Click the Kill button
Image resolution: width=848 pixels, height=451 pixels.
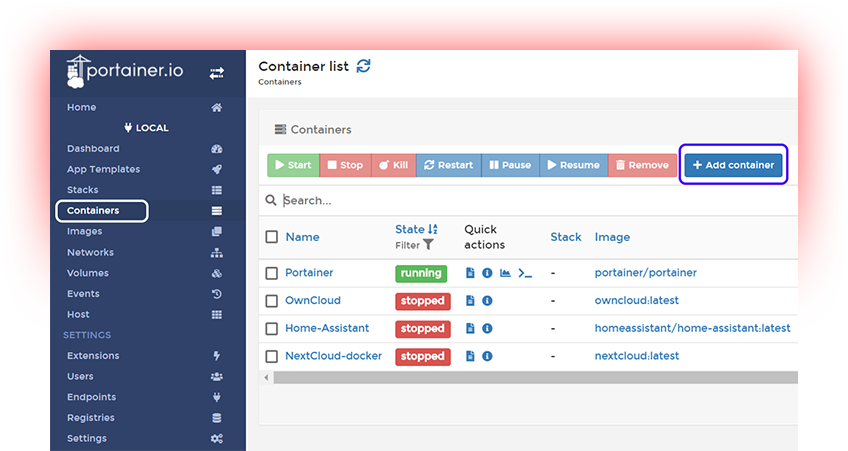tap(393, 165)
